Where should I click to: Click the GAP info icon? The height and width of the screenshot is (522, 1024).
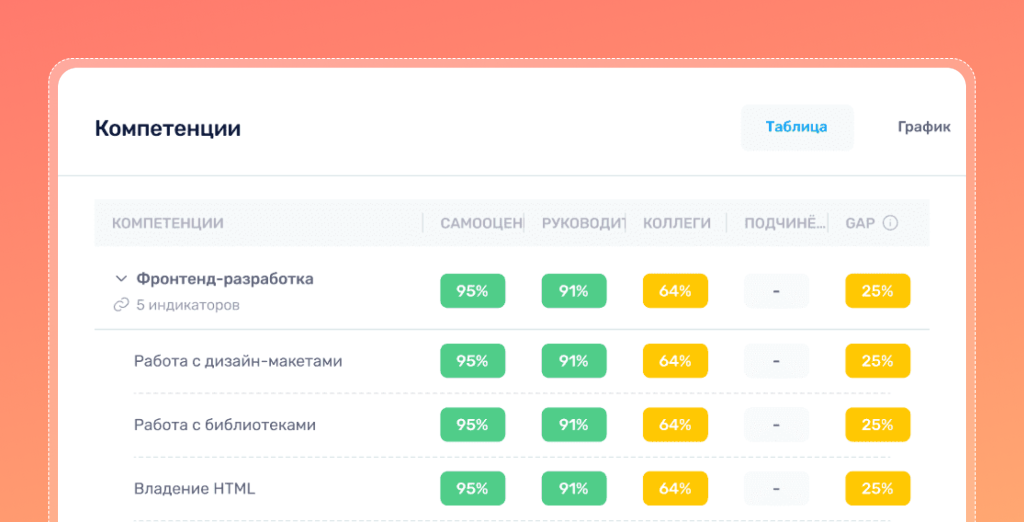(890, 223)
